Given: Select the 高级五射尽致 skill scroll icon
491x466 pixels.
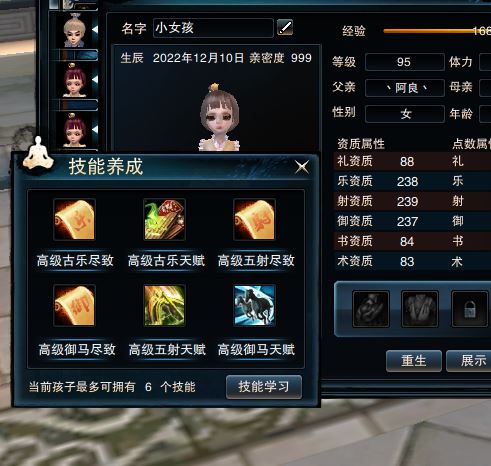Looking at the screenshot, I should coord(254,220).
